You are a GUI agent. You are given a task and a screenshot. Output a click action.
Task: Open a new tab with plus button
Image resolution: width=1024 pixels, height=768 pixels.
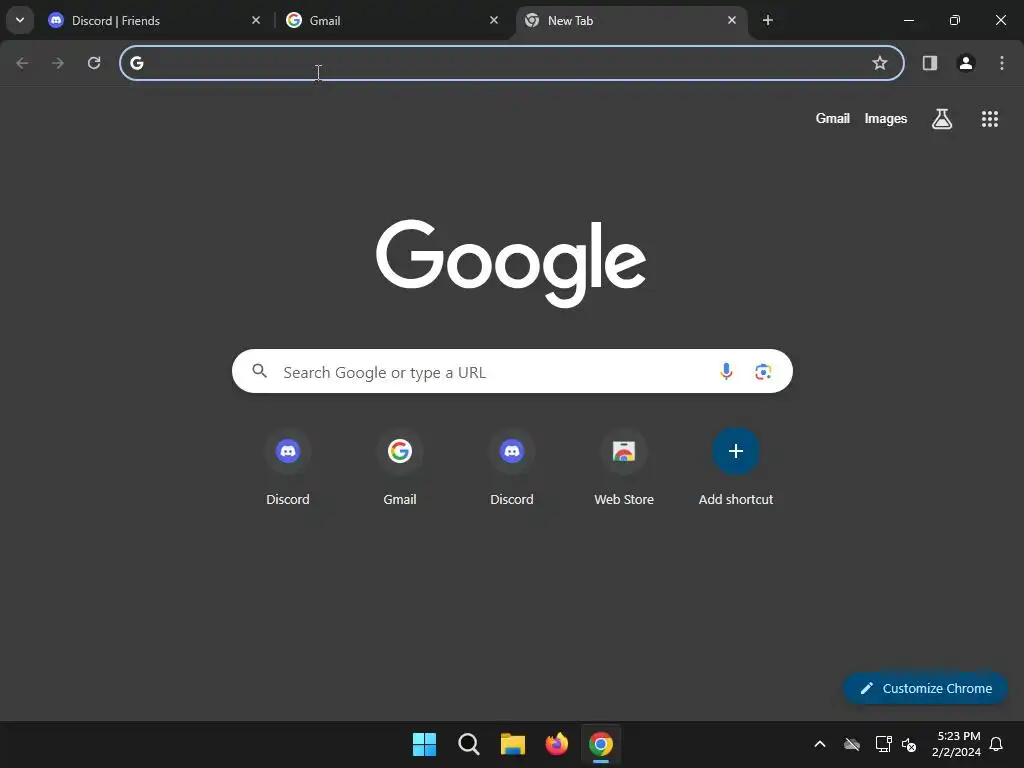(768, 20)
